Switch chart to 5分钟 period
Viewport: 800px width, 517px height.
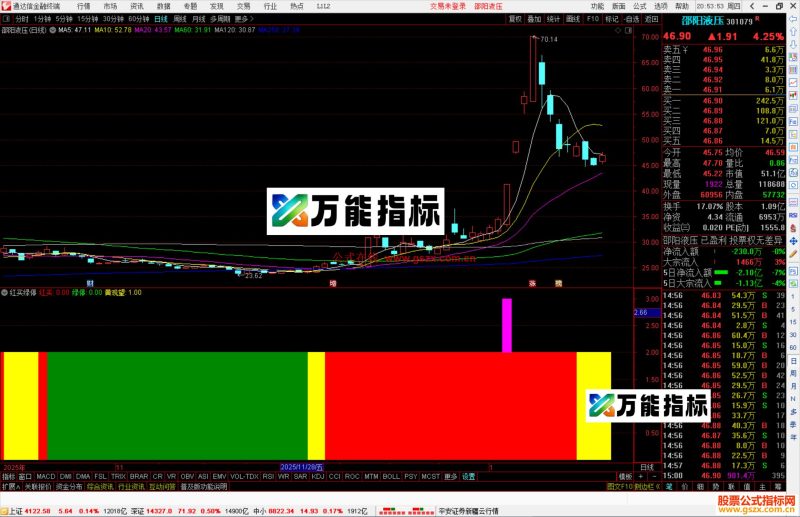tap(64, 19)
